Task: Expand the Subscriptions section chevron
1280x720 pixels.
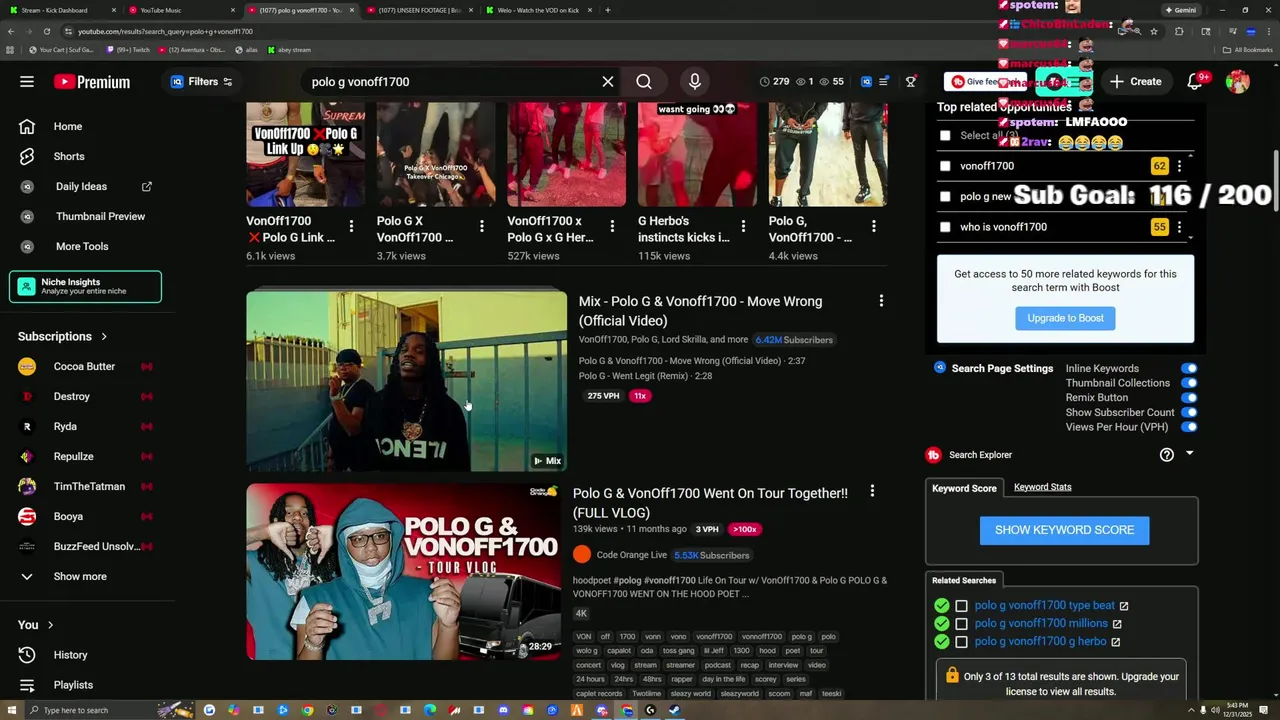Action: click(x=104, y=337)
